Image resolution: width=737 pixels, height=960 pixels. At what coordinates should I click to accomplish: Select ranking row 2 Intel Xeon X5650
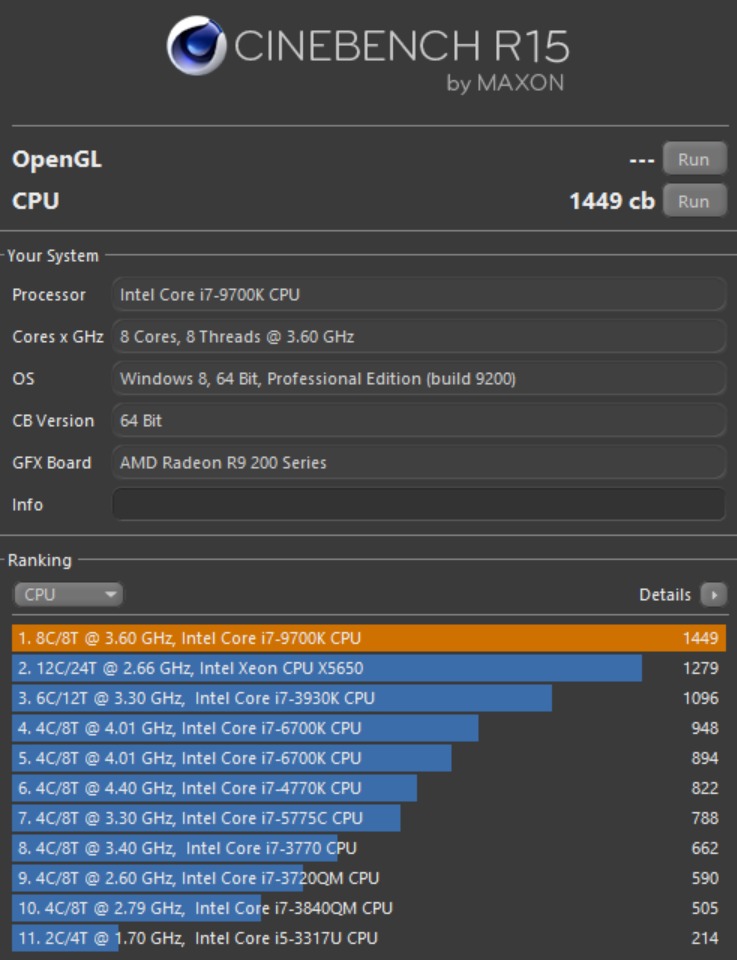(368, 668)
